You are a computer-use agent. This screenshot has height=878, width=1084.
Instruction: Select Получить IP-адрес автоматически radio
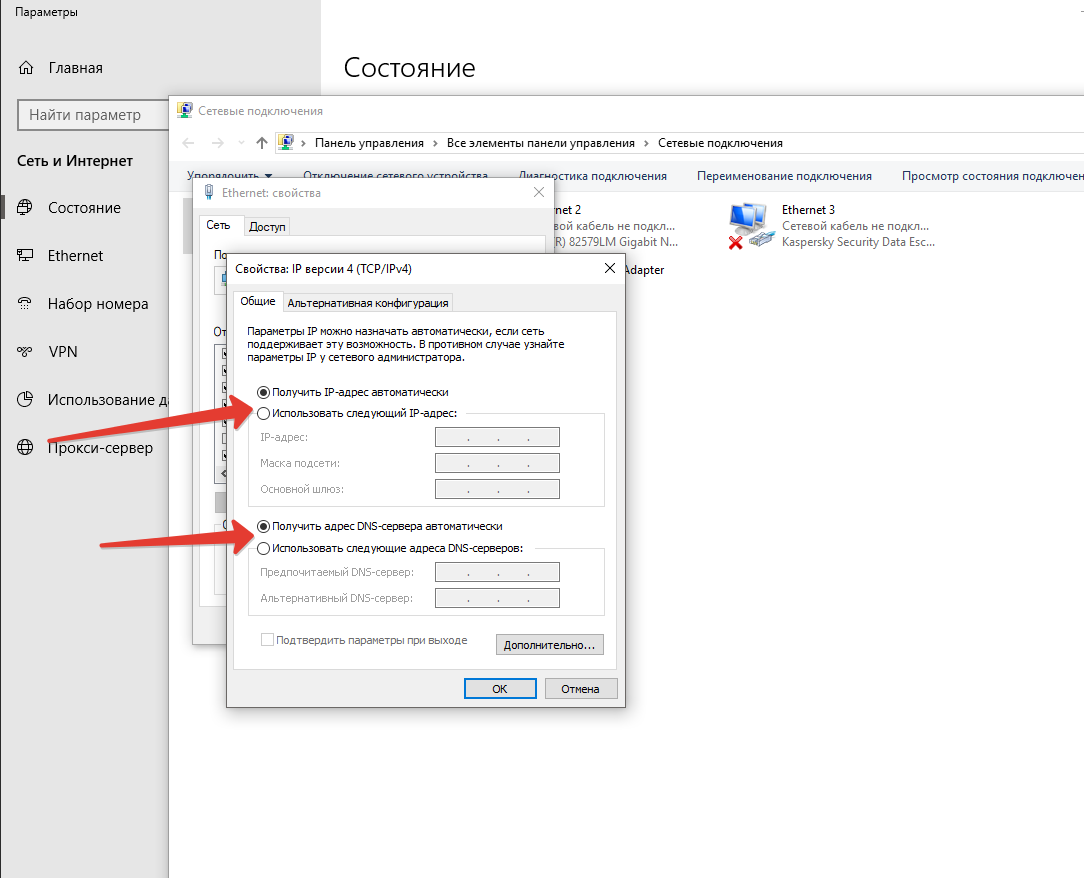click(x=263, y=392)
